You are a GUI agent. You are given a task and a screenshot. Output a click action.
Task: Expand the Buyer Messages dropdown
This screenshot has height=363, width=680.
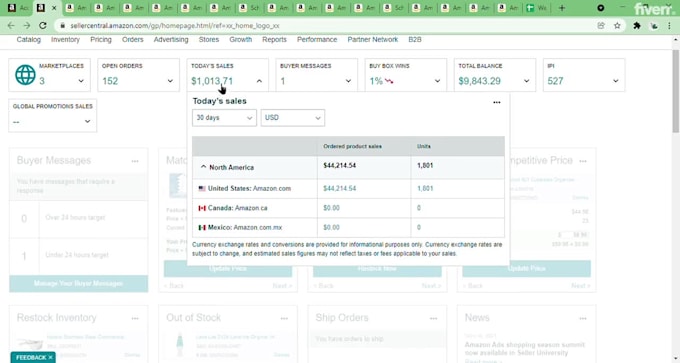click(348, 81)
